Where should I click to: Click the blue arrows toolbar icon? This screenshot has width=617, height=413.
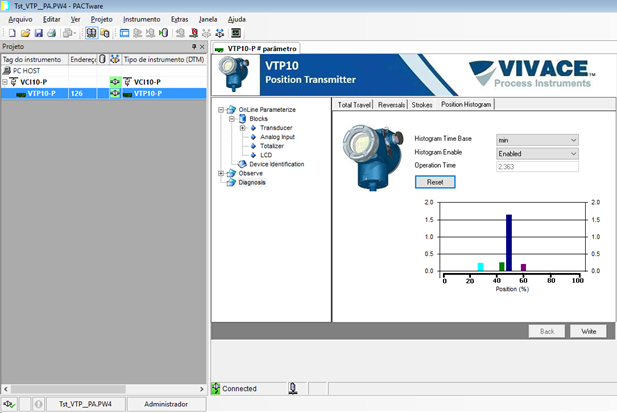(x=220, y=33)
